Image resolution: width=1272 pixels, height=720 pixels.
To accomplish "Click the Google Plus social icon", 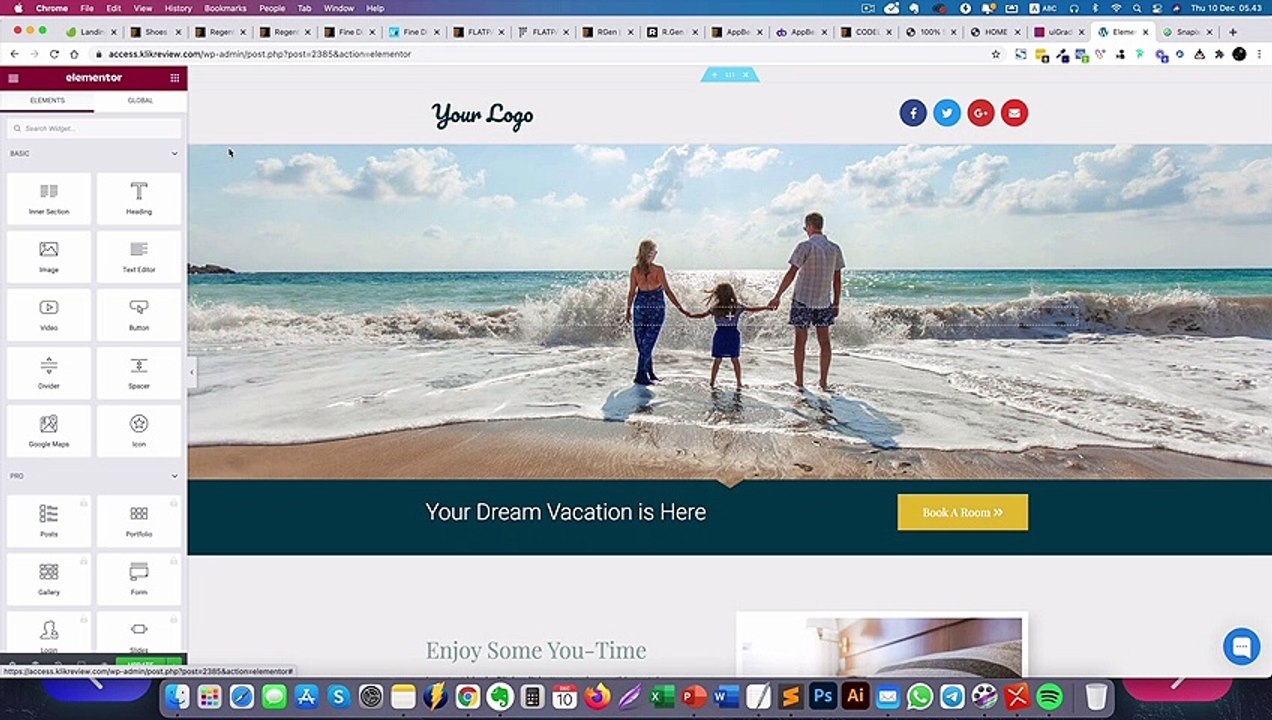I will tap(981, 113).
